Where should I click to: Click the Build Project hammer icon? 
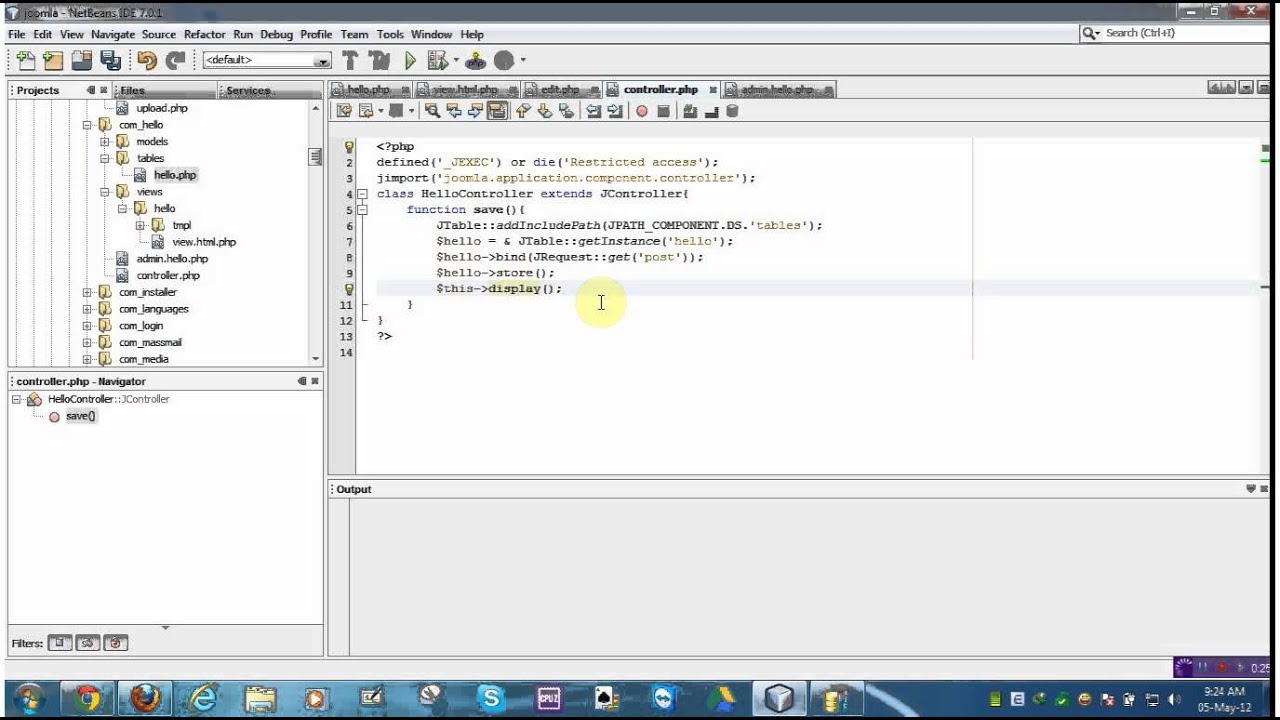350,61
